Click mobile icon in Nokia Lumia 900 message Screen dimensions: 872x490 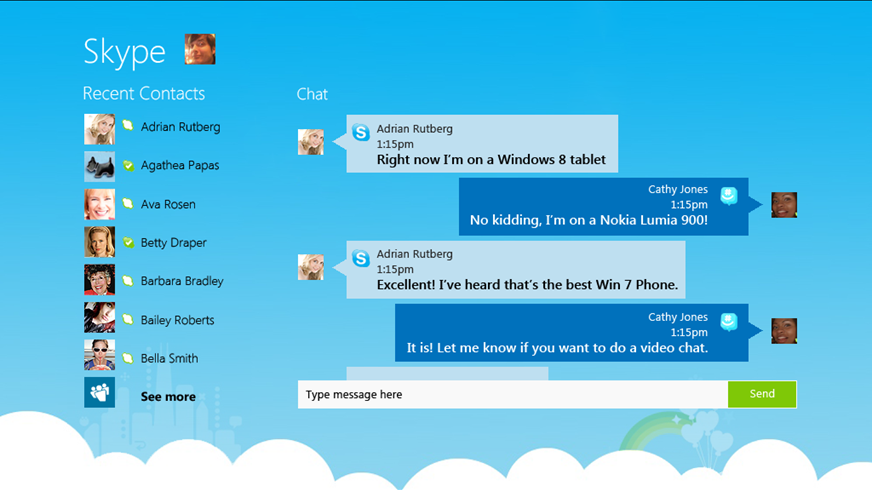729,196
